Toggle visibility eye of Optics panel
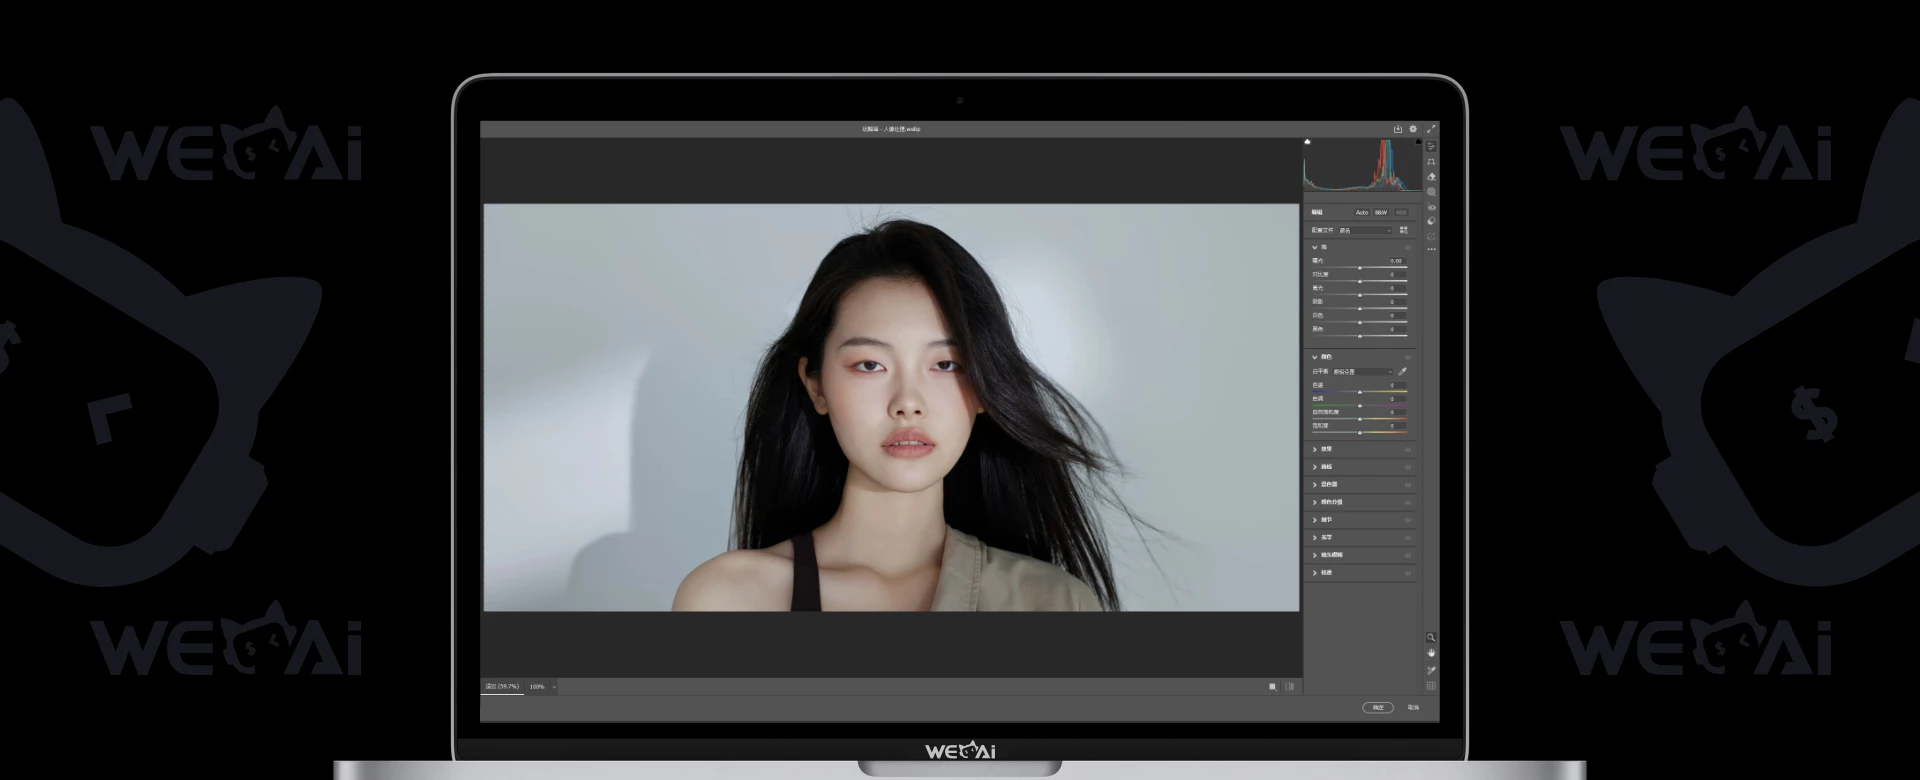This screenshot has height=780, width=1920. click(x=1407, y=538)
